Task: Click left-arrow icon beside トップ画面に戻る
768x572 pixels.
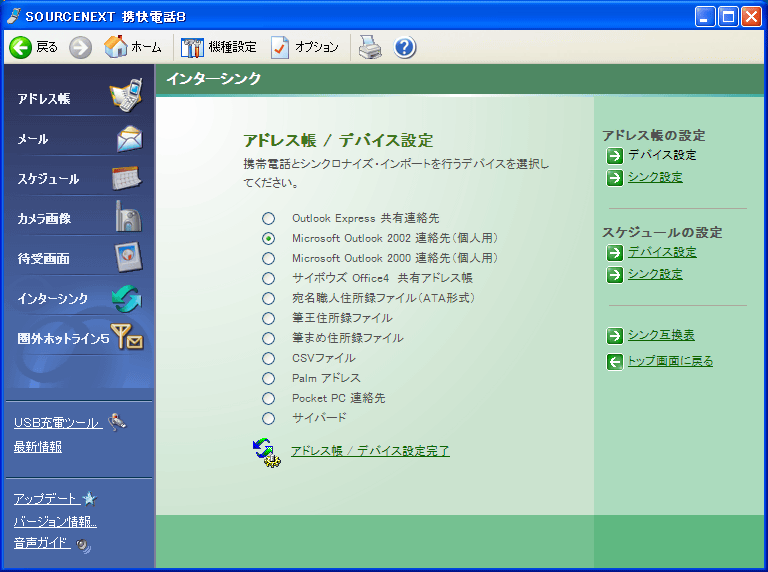Action: pyautogui.click(x=615, y=362)
